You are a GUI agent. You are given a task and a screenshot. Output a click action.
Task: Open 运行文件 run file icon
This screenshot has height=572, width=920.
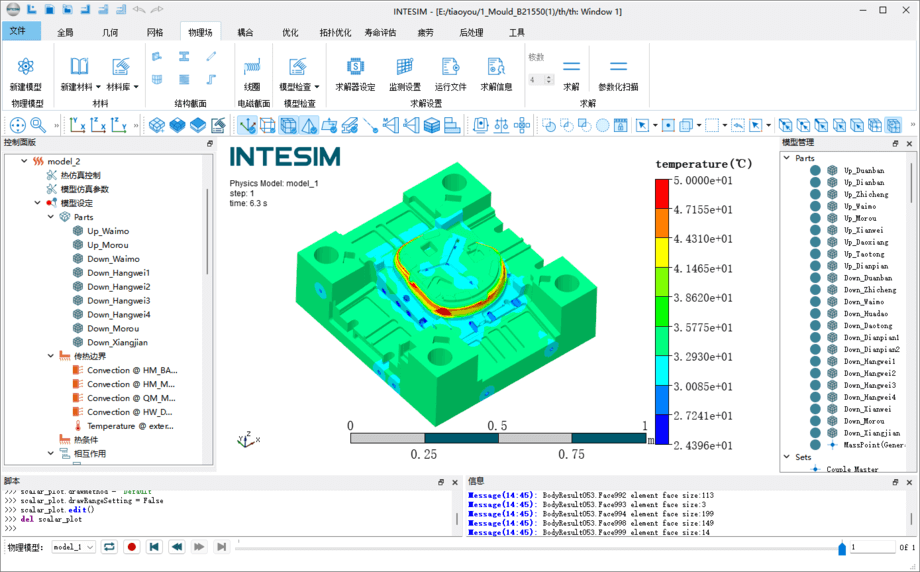[x=450, y=67]
